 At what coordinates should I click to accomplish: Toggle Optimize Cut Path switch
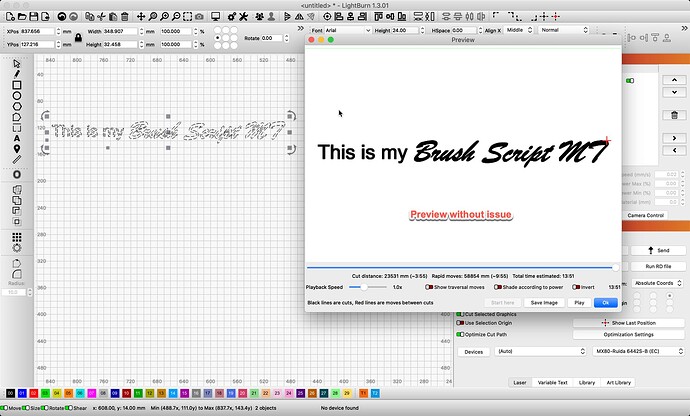[x=460, y=335]
